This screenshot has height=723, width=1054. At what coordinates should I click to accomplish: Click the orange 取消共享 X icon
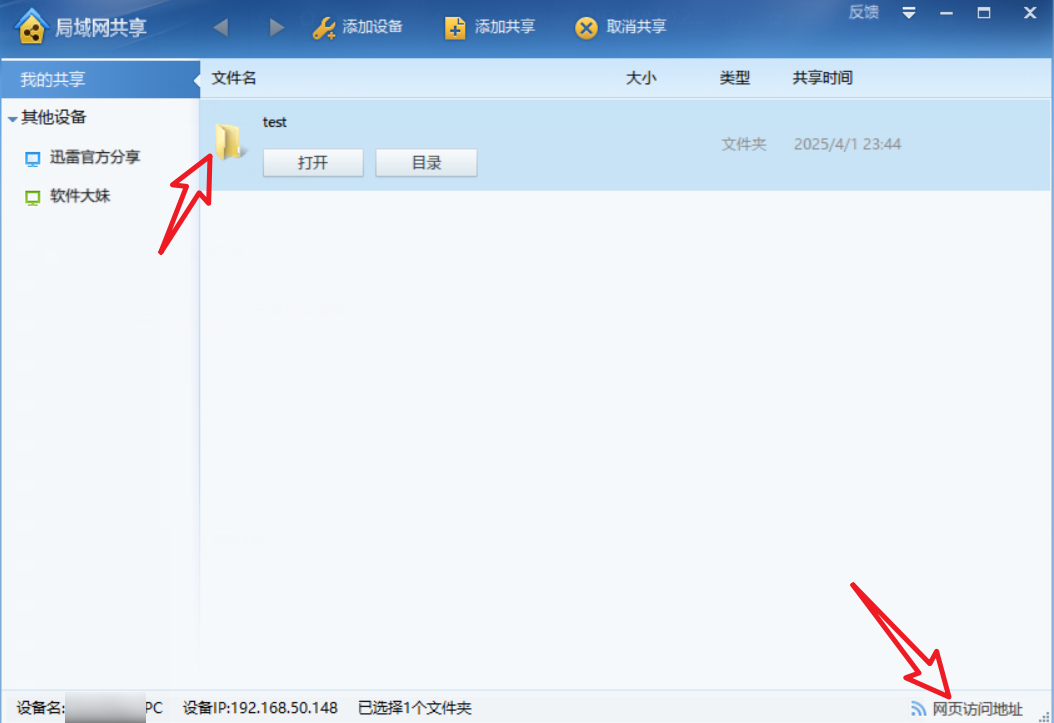pyautogui.click(x=586, y=28)
